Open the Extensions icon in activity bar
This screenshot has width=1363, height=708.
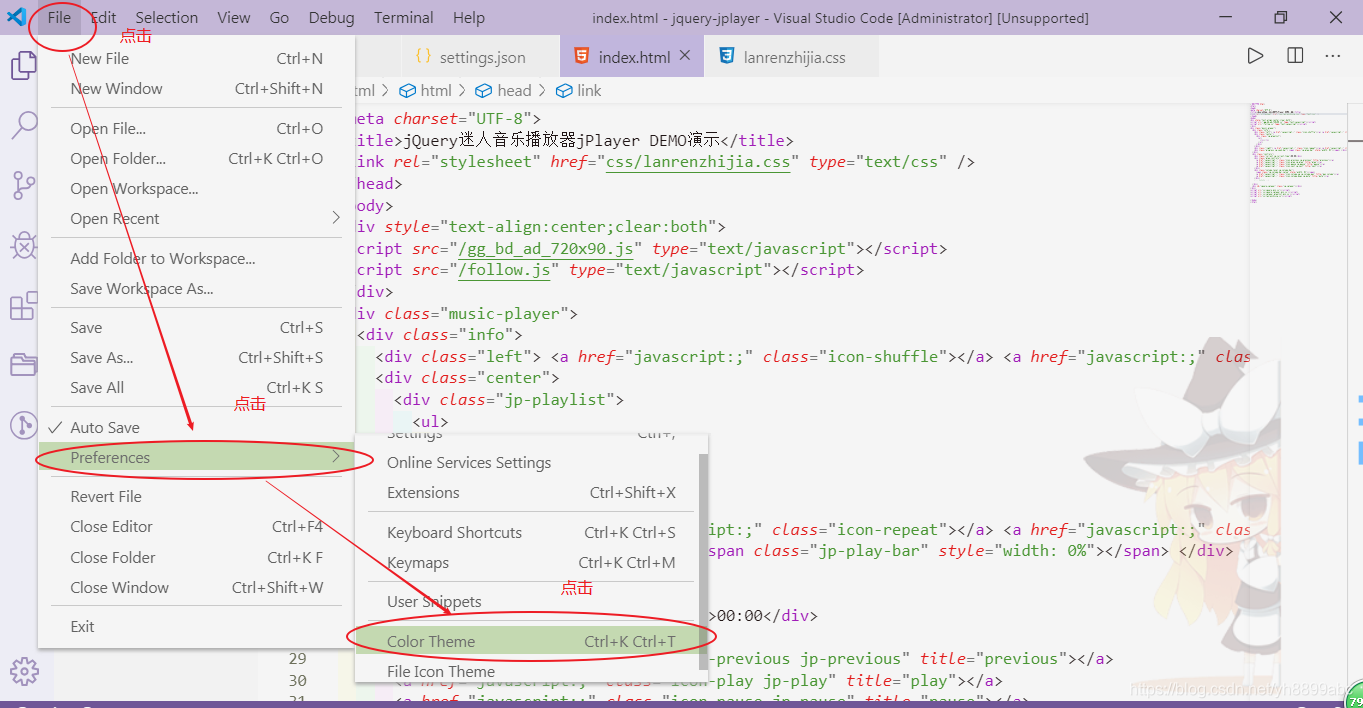point(23,306)
